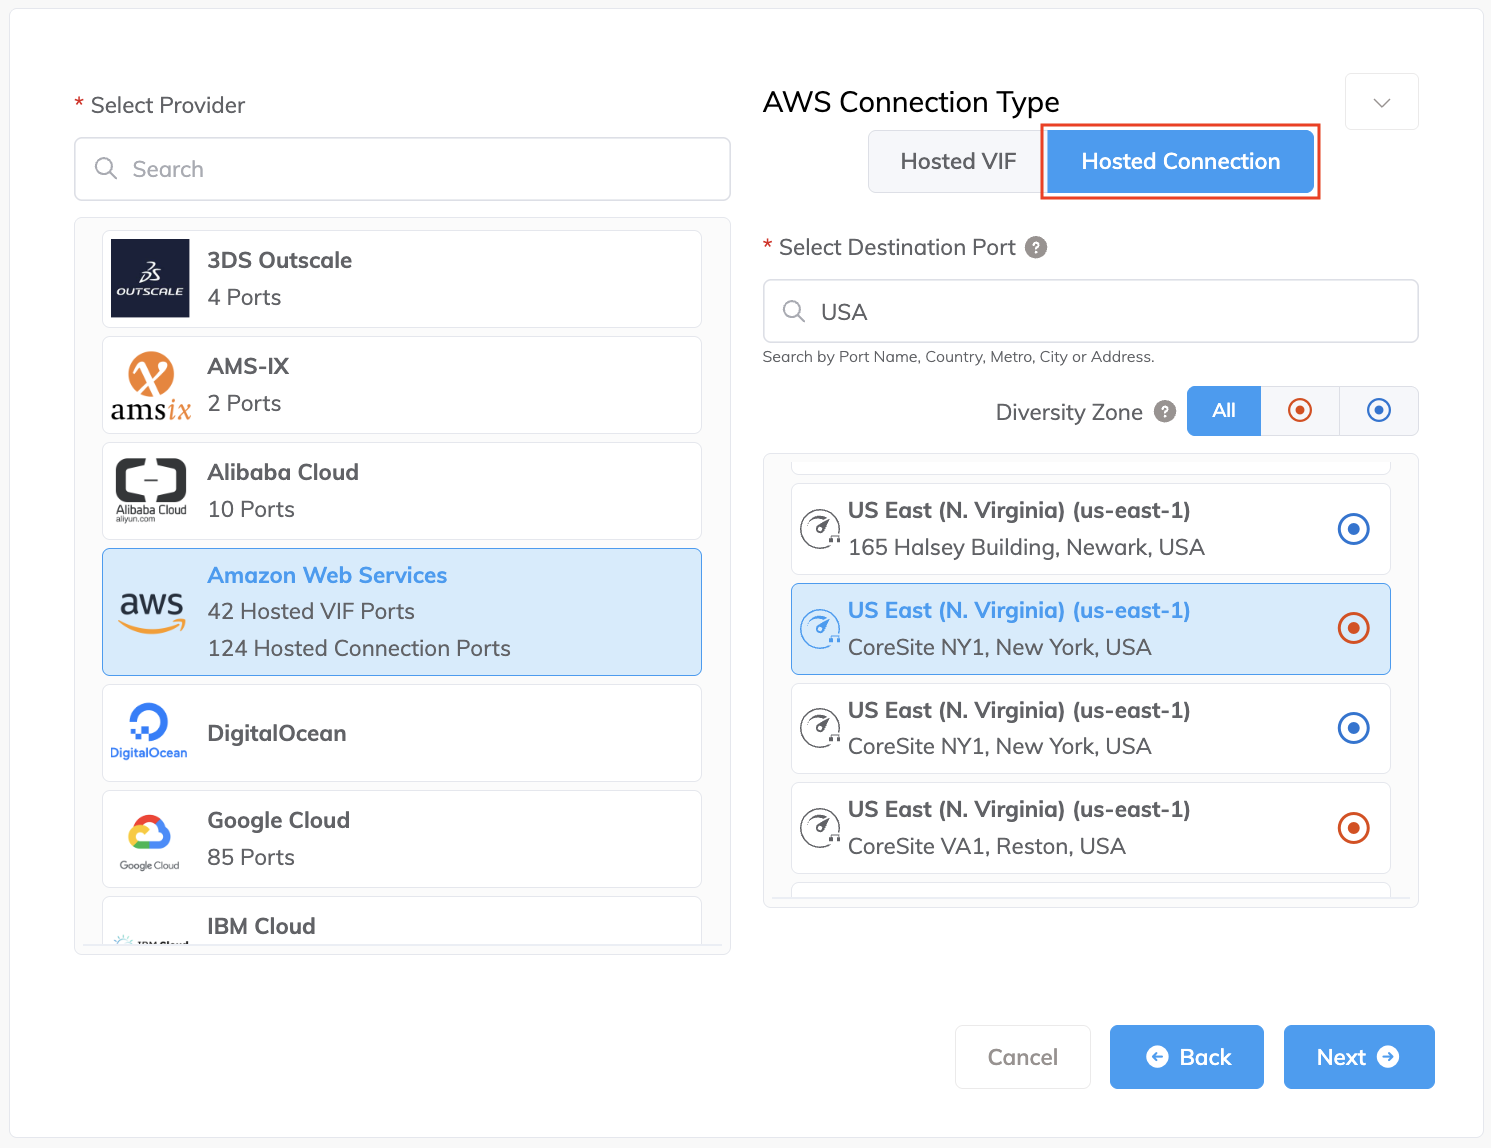
Task: Expand the top-right chevron dropdown
Action: 1381,102
